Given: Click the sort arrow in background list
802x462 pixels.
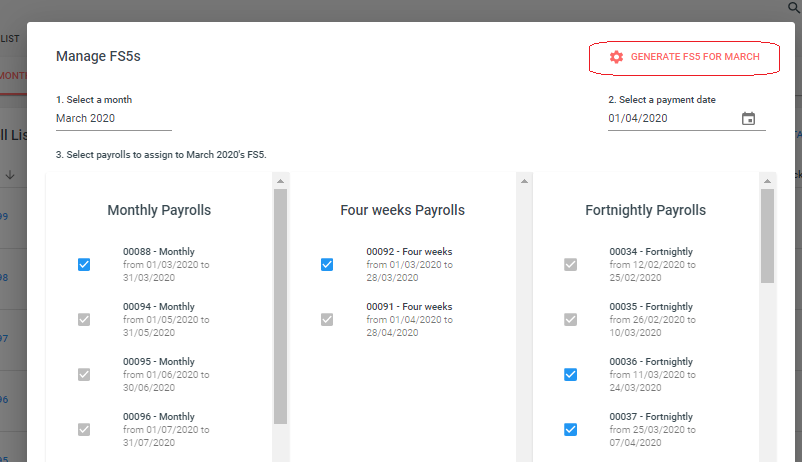Looking at the screenshot, I should 10,175.
